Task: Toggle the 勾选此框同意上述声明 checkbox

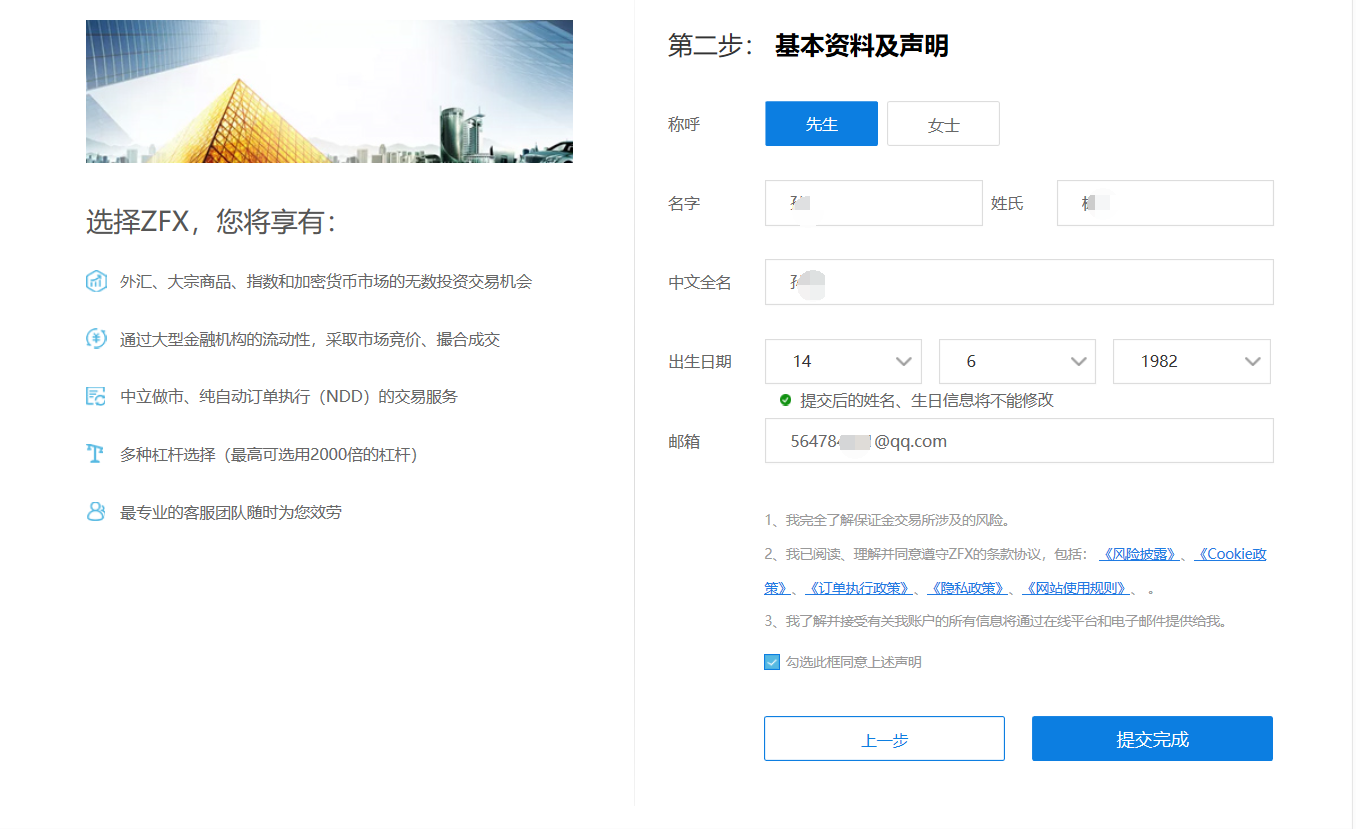Action: click(x=772, y=662)
